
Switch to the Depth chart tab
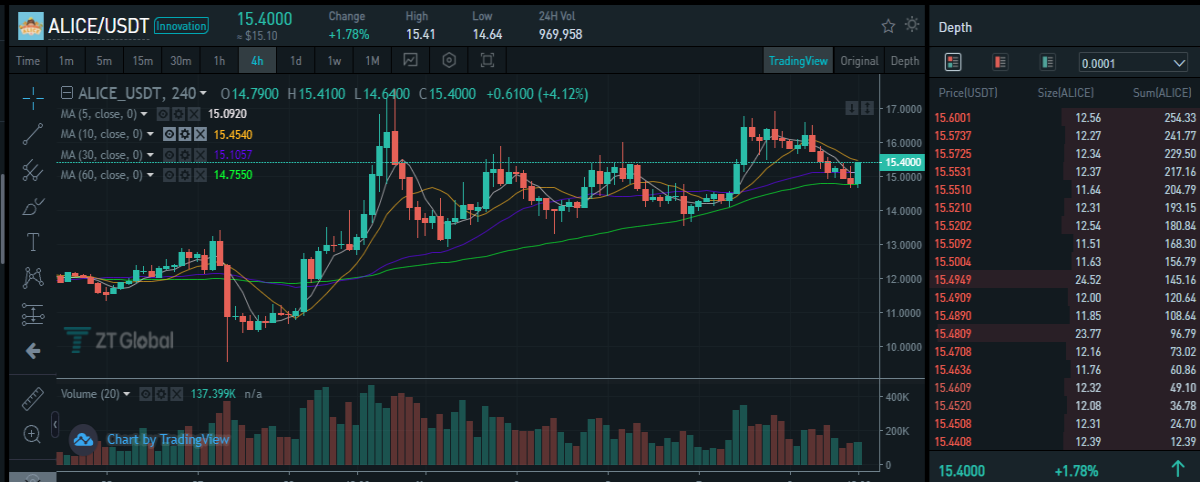pos(904,60)
